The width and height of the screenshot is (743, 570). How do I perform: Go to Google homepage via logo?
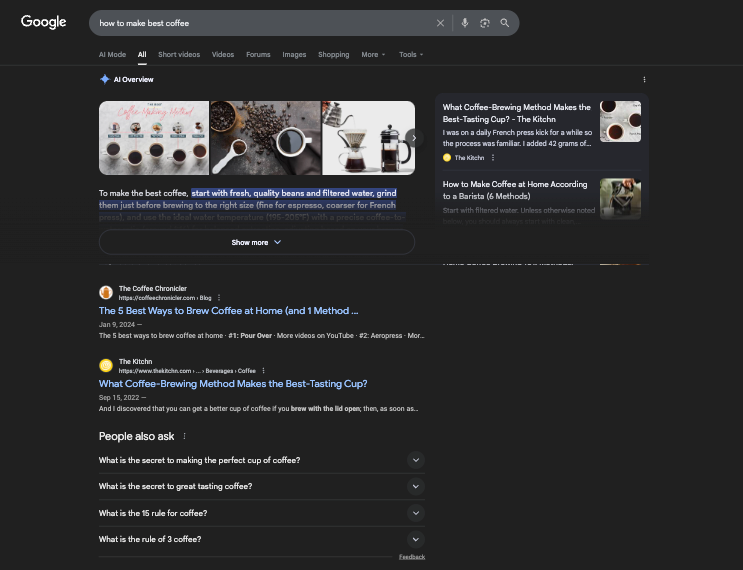(x=43, y=22)
